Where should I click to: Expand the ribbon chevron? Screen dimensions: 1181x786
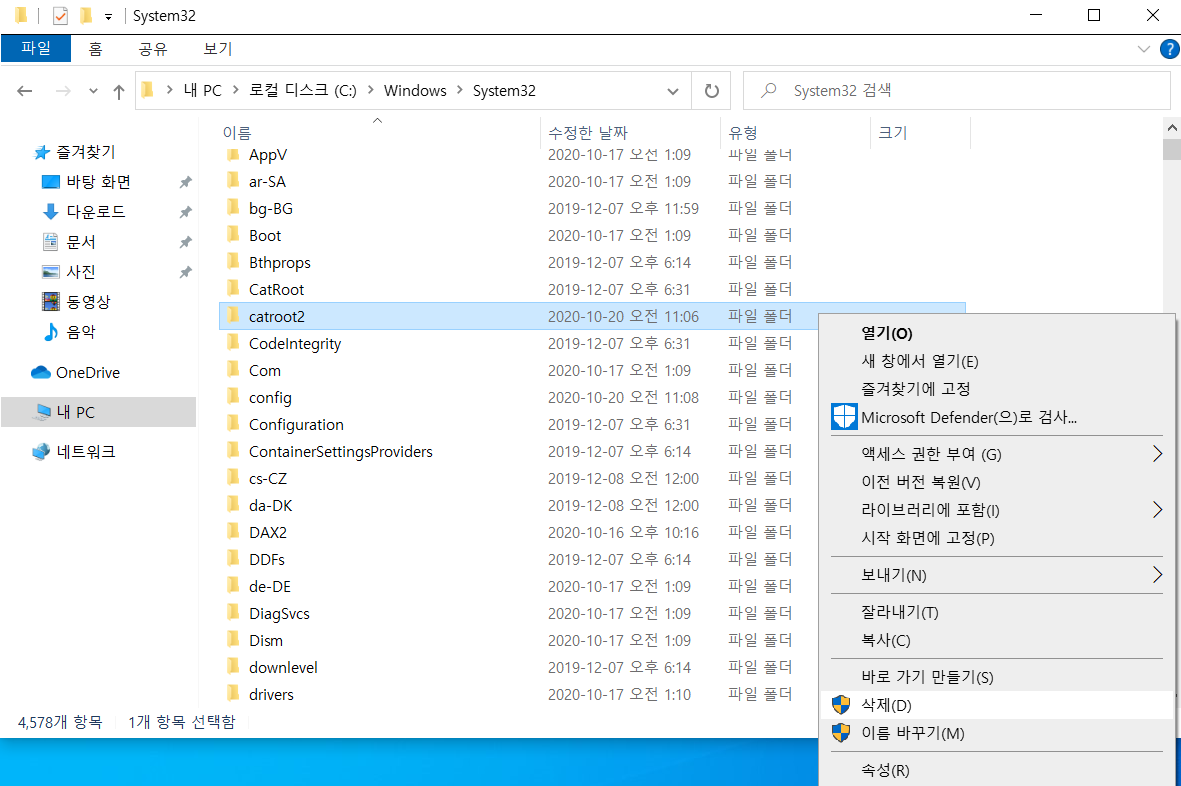click(x=1143, y=50)
